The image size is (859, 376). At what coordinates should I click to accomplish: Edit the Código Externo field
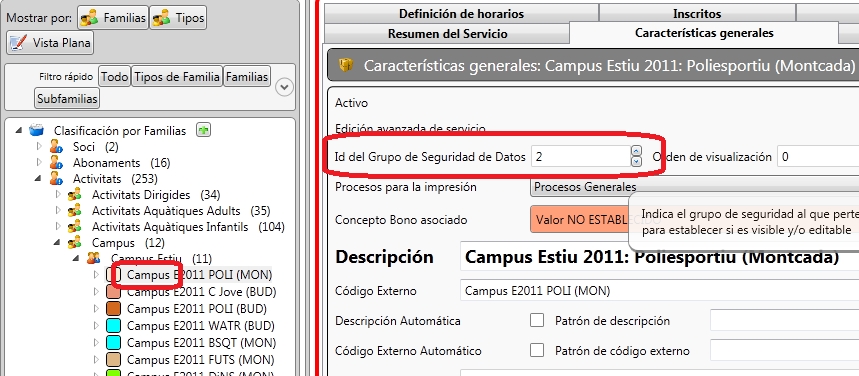pos(660,290)
